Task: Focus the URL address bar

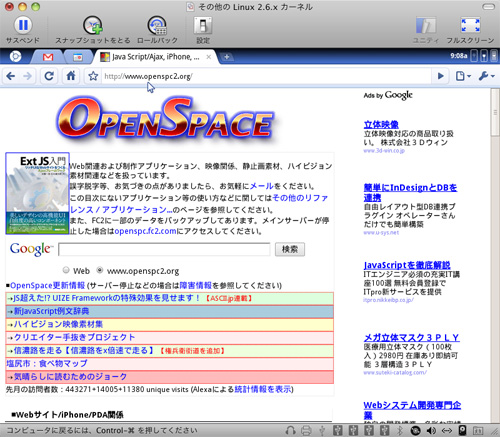Action: click(265, 76)
